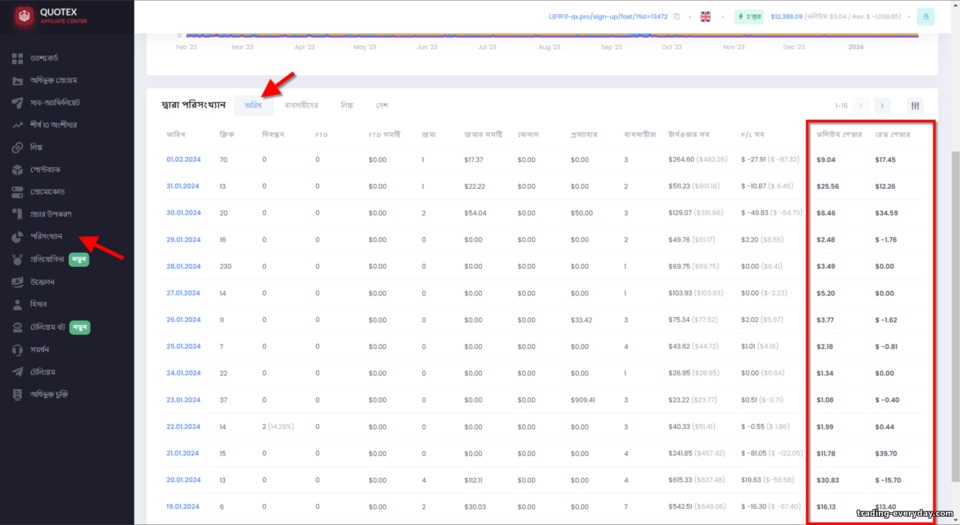Copy the affiliate sign-up link

click(x=677, y=17)
